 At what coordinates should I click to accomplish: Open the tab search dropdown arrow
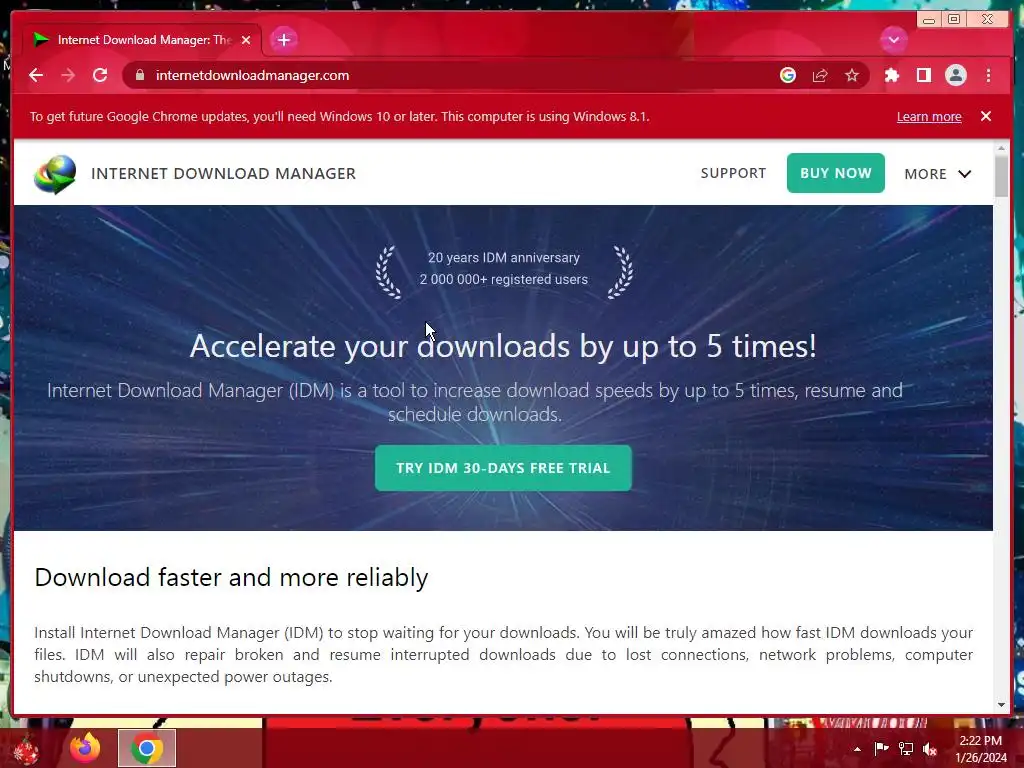893,40
